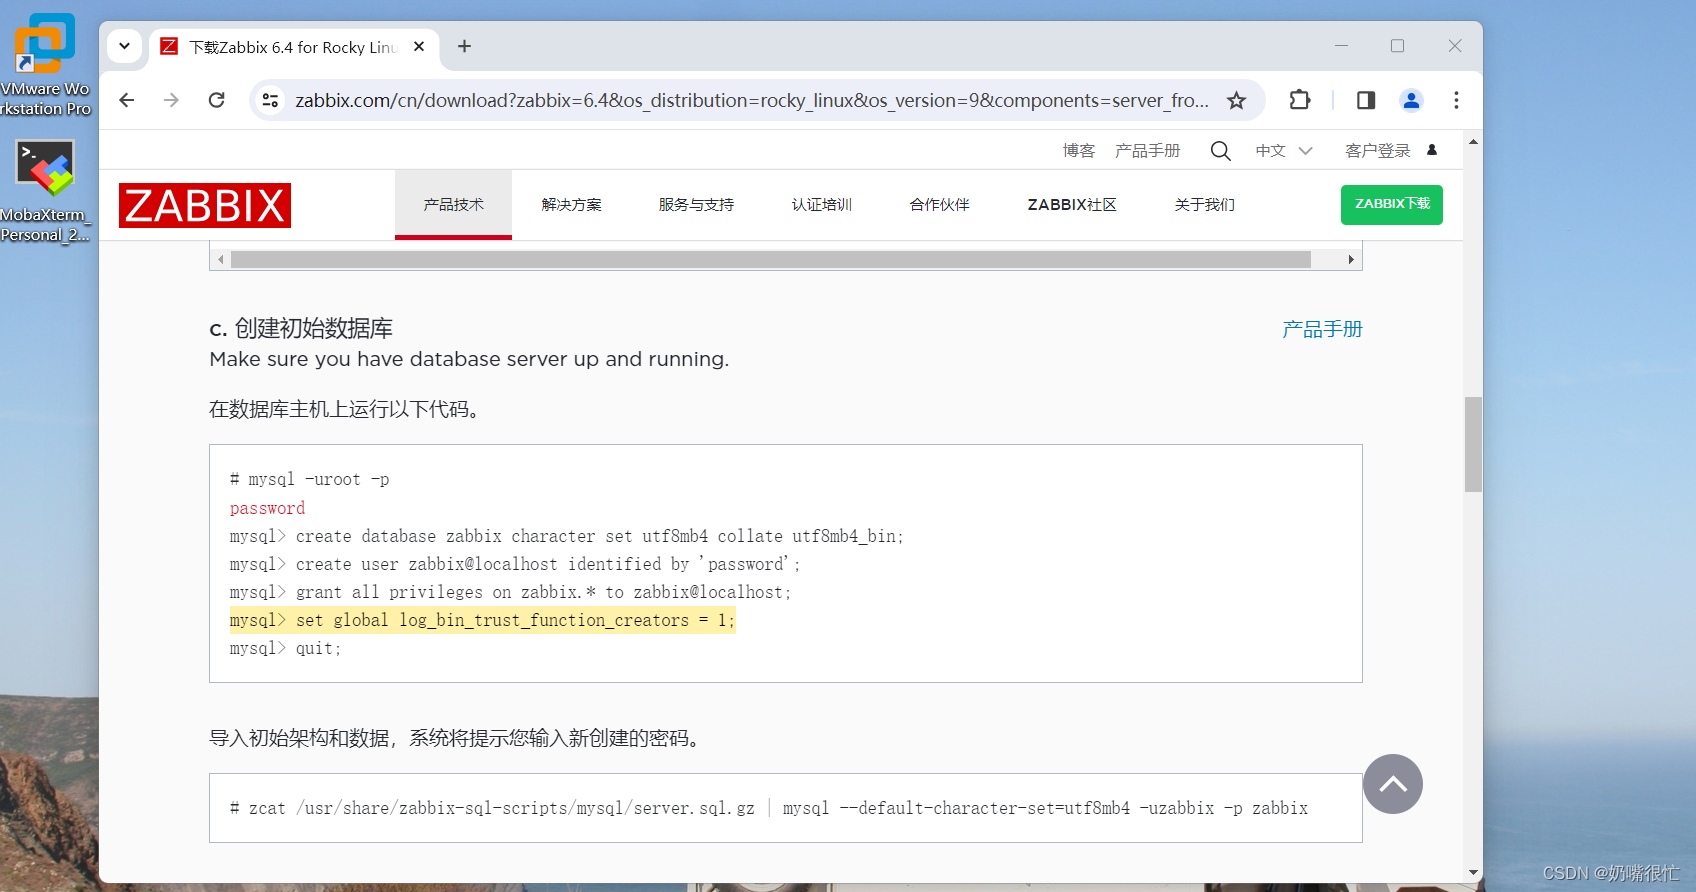Click the '导入初始架构和数据' instruction text
Viewport: 1696px width, 892px height.
pos(458,738)
